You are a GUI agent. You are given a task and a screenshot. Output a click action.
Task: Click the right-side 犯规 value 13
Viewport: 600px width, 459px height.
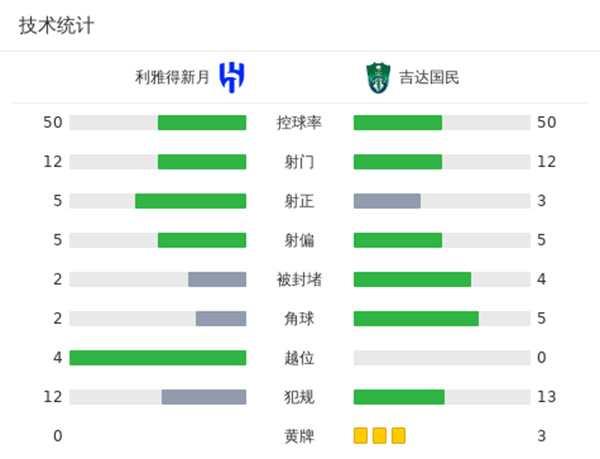click(x=545, y=397)
